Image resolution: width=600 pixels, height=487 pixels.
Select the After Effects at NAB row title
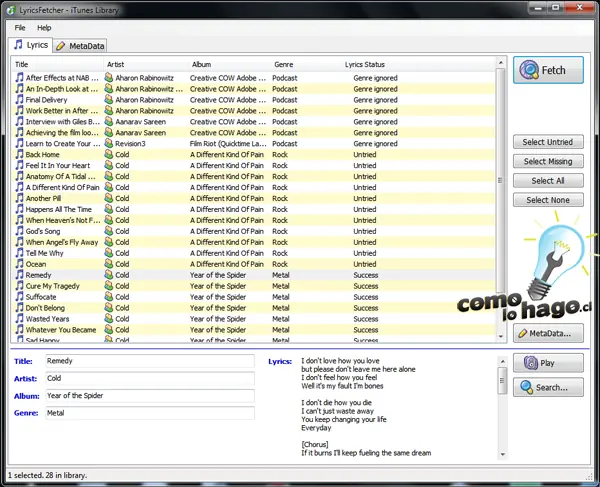pyautogui.click(x=62, y=78)
